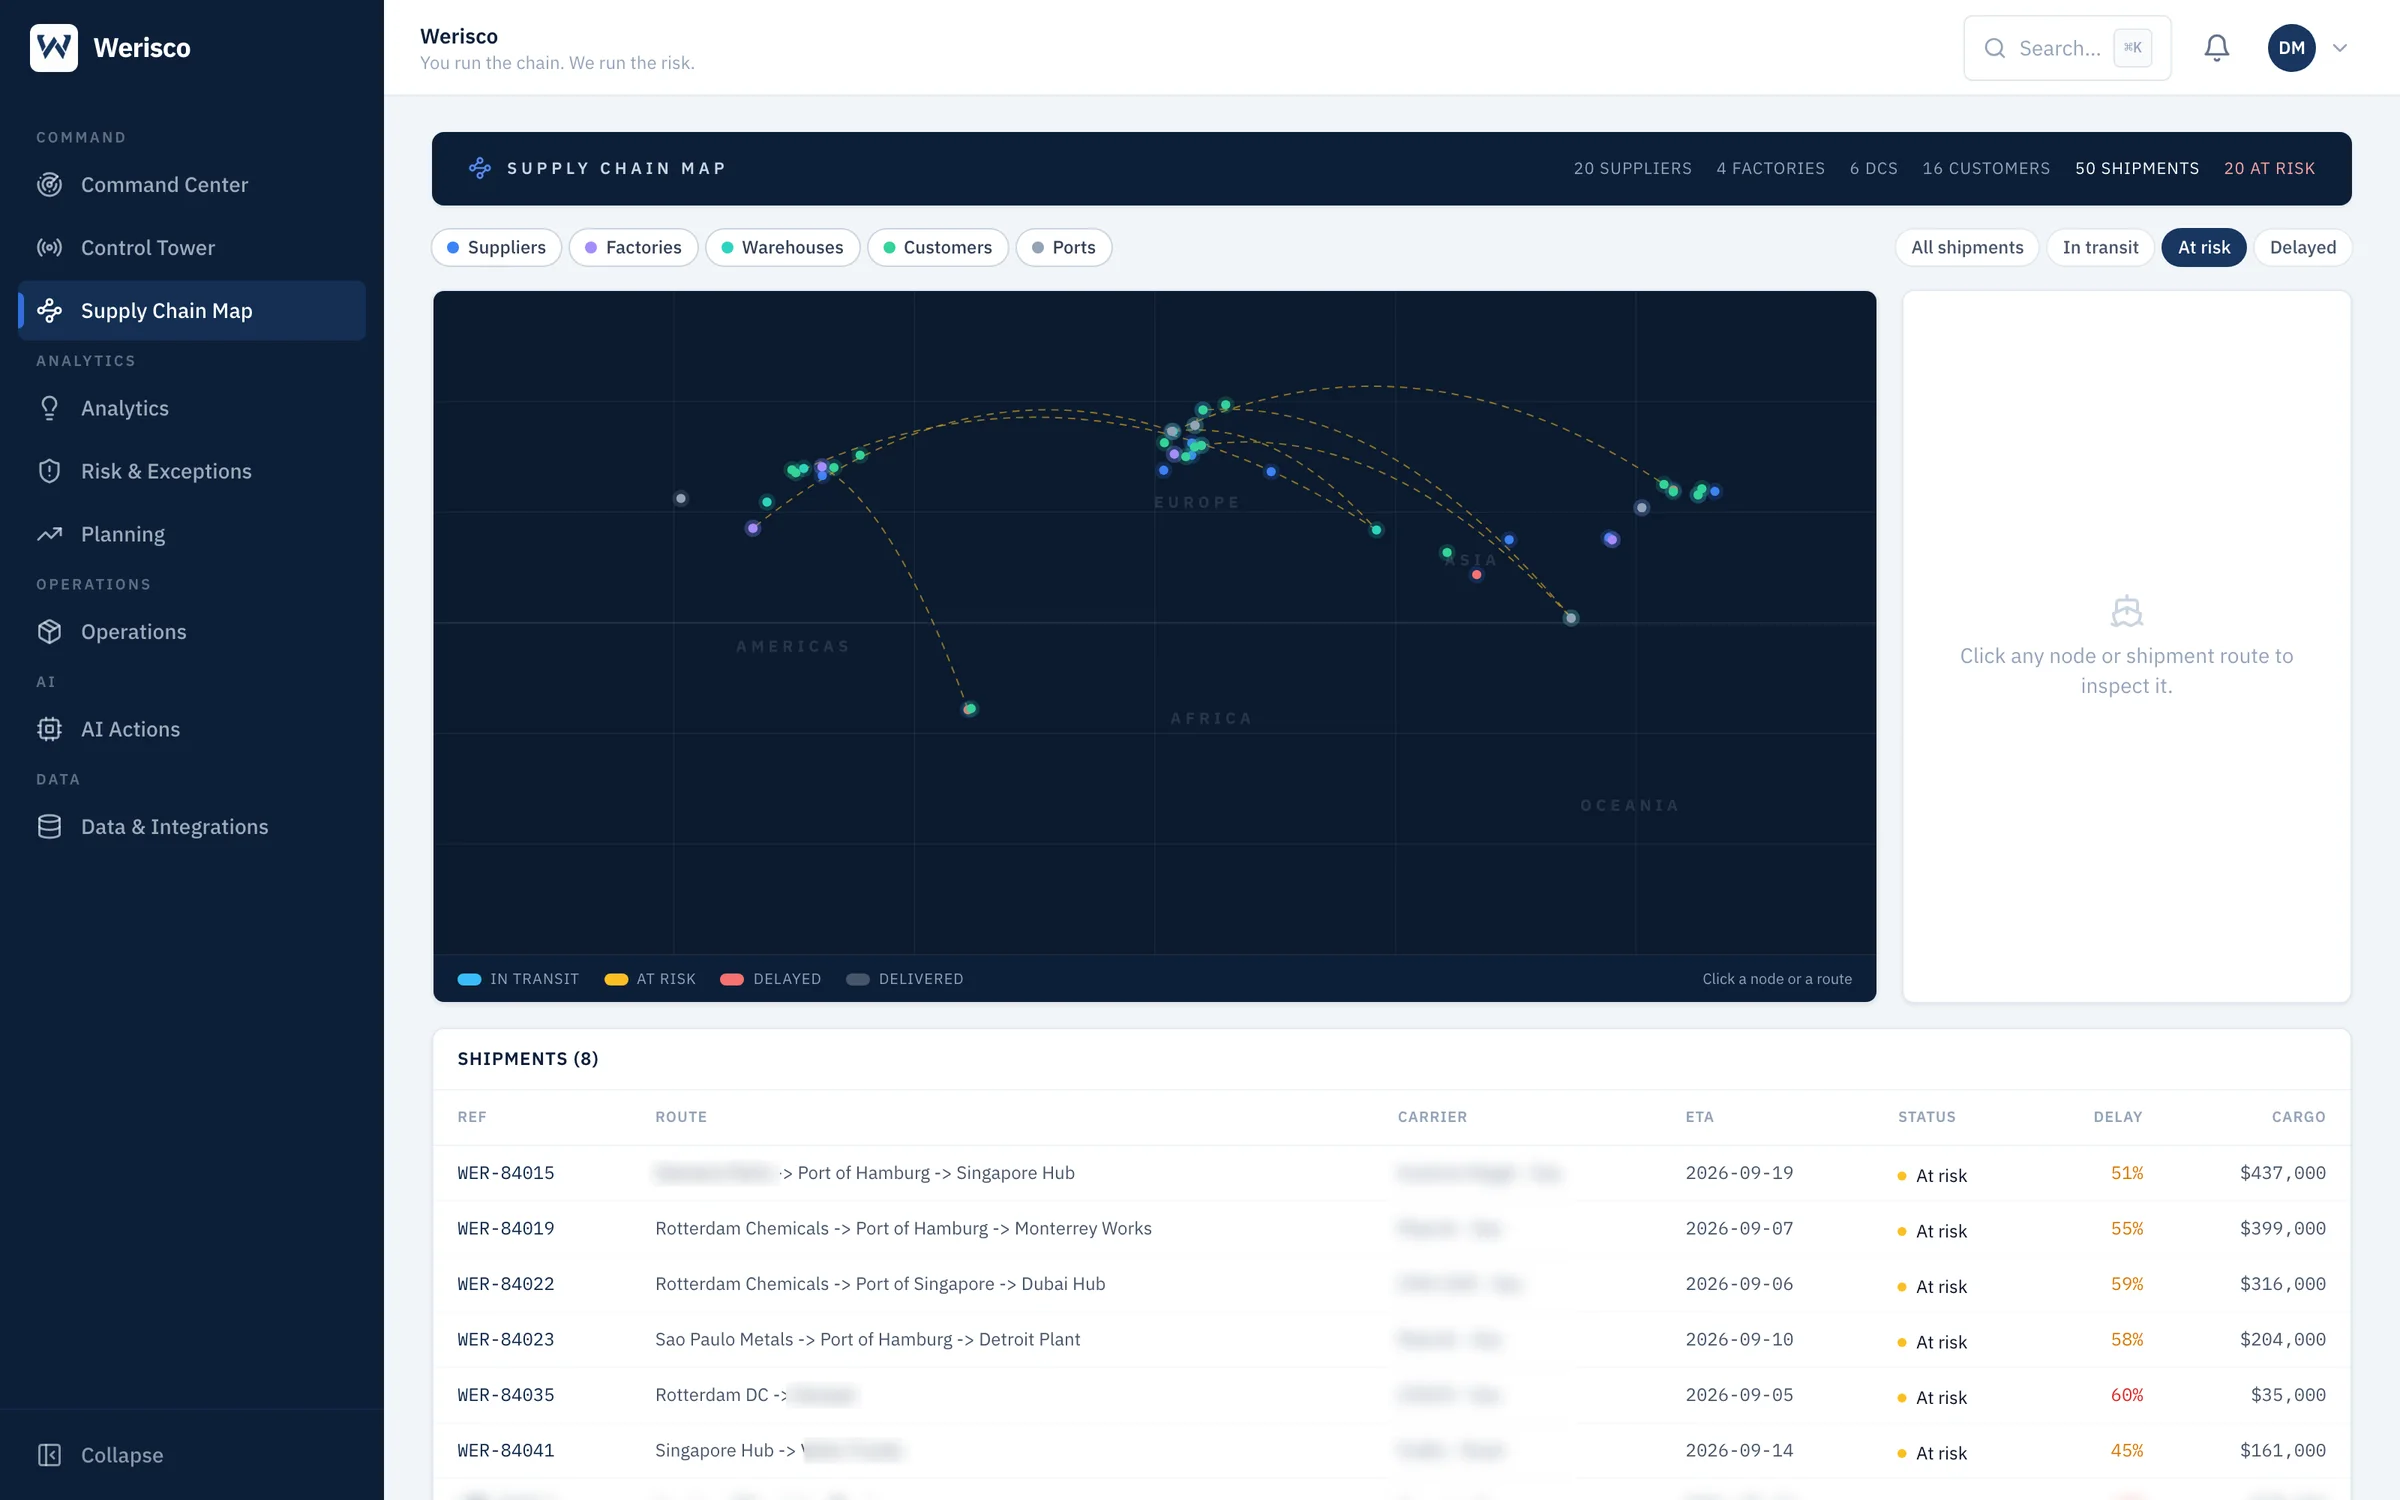The image size is (2400, 1500).
Task: Select Supply Chain Map sidebar item
Action: 192,311
